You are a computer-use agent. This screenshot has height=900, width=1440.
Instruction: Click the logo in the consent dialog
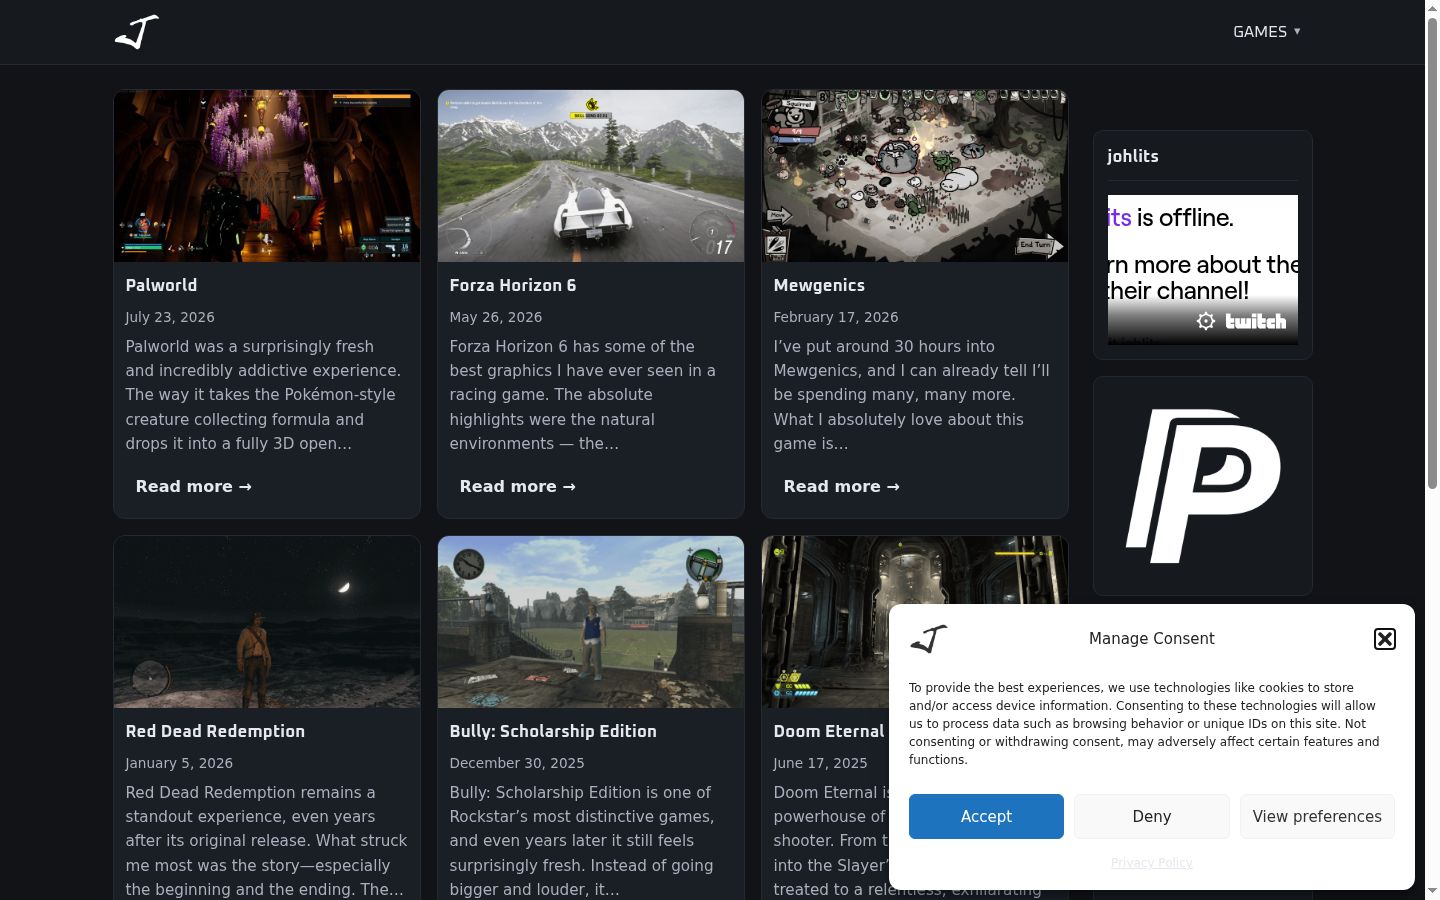pyautogui.click(x=929, y=639)
